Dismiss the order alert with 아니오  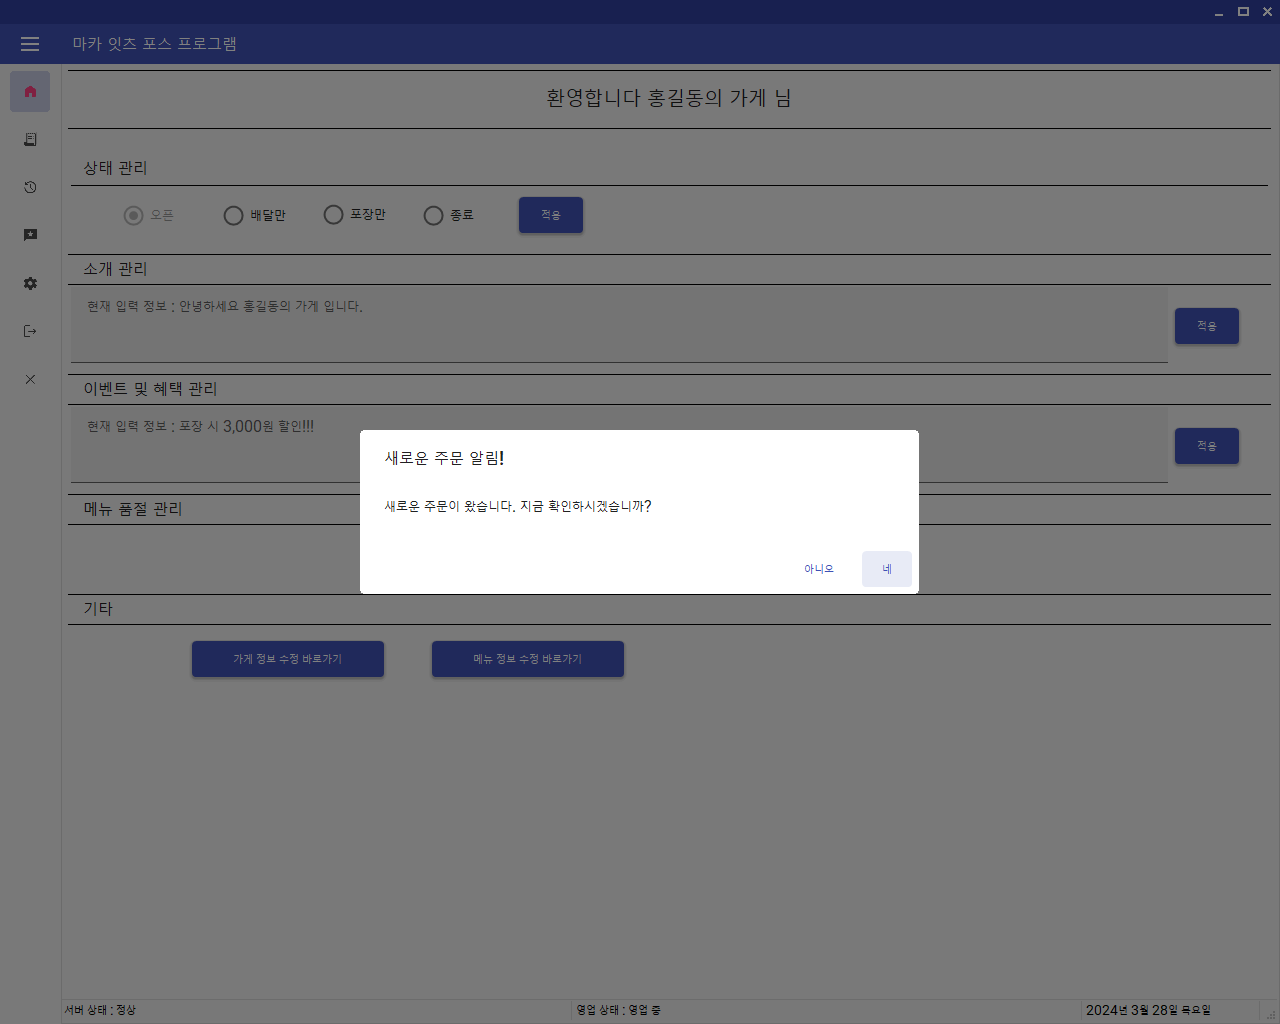tap(818, 569)
